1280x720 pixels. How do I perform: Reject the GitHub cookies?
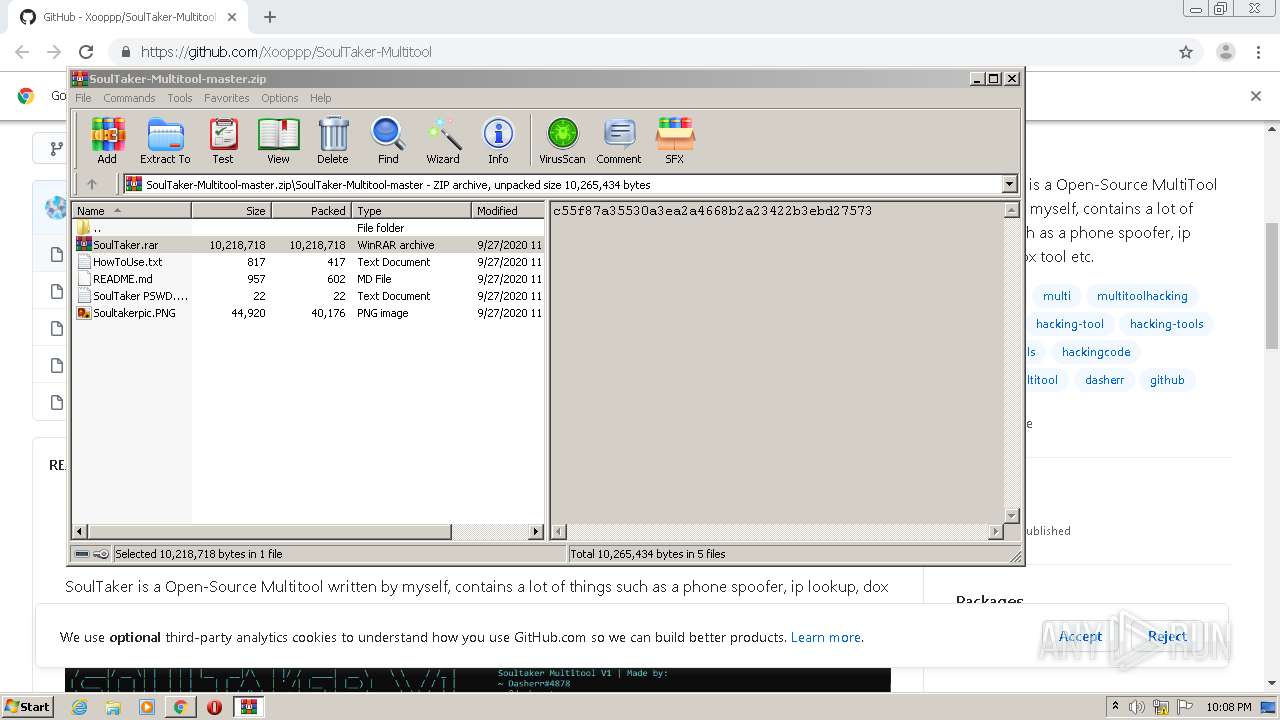coord(1167,636)
